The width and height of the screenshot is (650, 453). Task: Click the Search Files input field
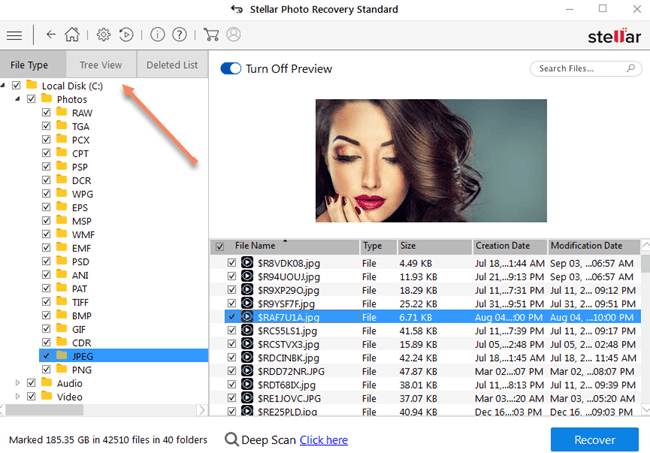(x=586, y=68)
